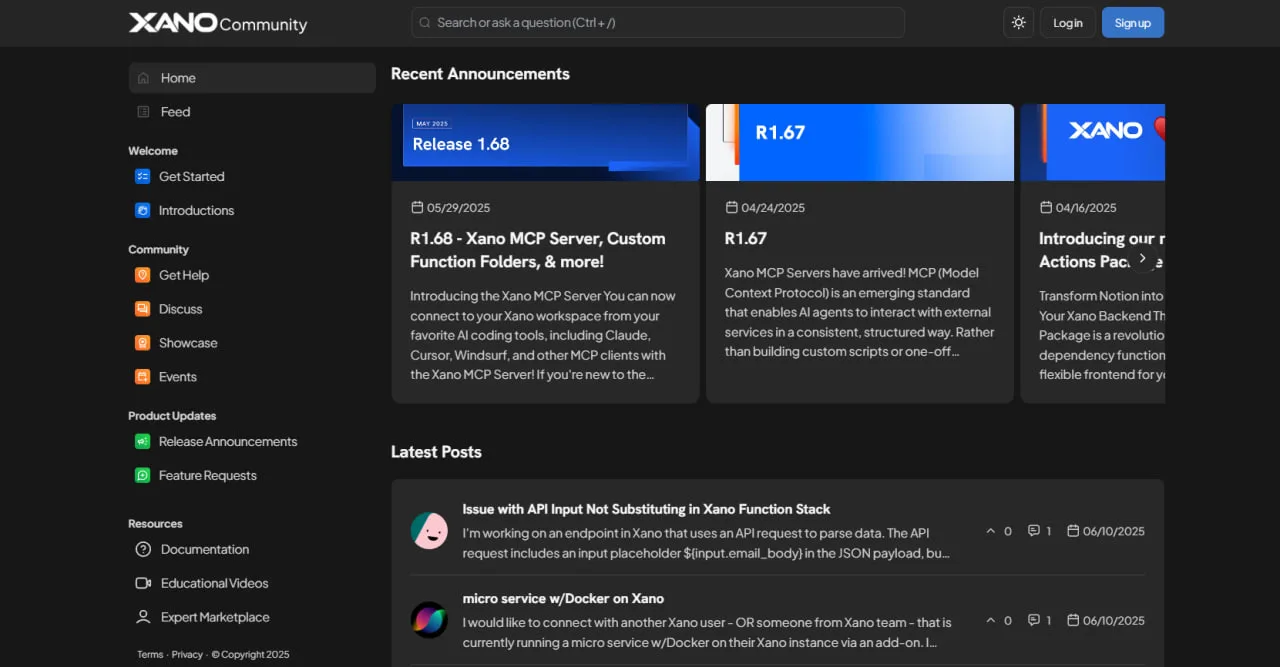Image resolution: width=1280 pixels, height=667 pixels.
Task: Click calendar icon on API Input post
Action: tap(1073, 531)
